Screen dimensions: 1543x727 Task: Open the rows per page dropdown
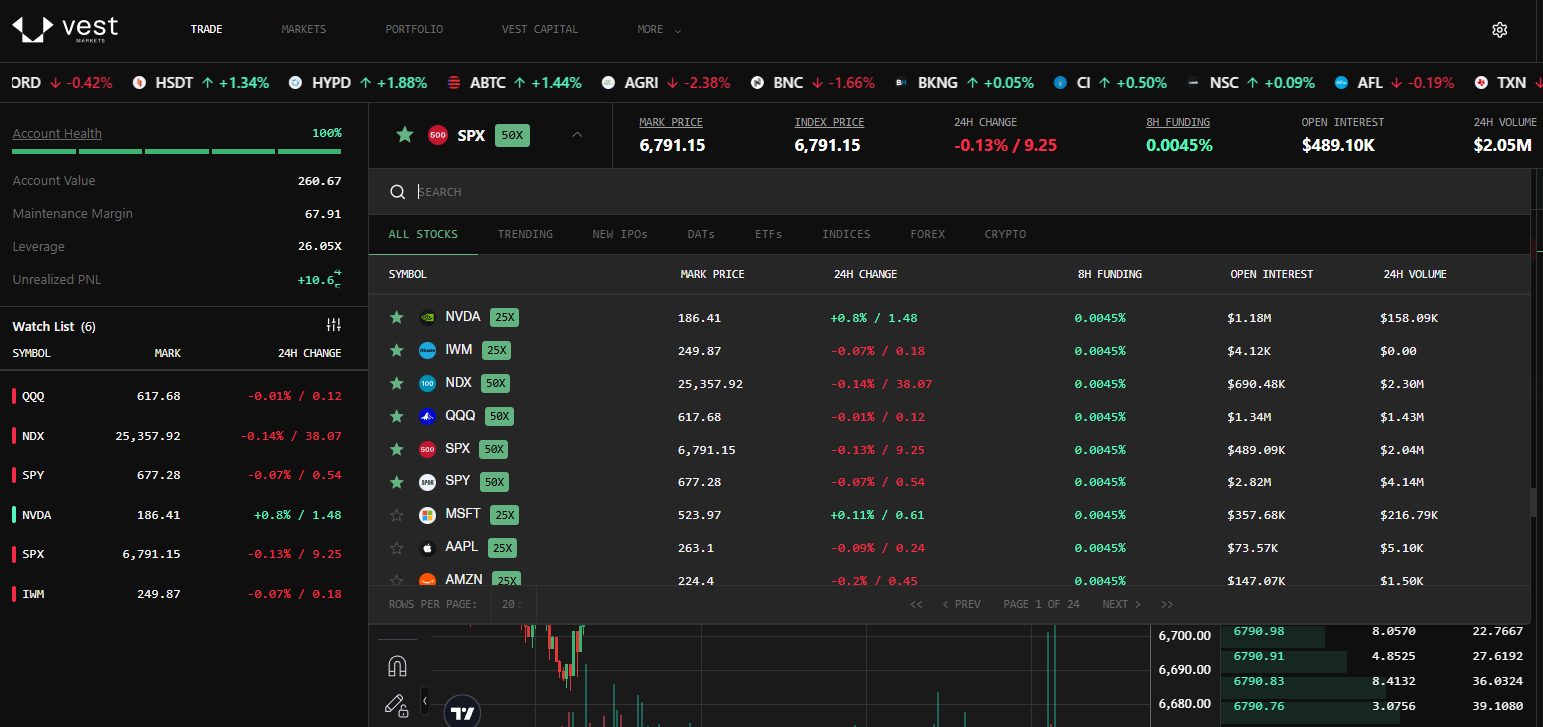coord(513,604)
